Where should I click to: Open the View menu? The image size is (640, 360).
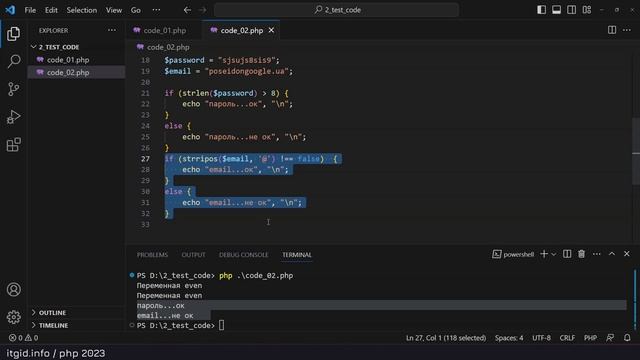point(114,10)
